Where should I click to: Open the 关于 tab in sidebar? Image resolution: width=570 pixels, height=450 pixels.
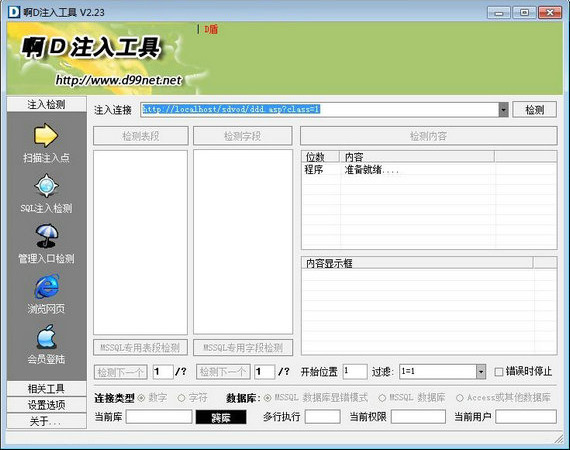47,421
